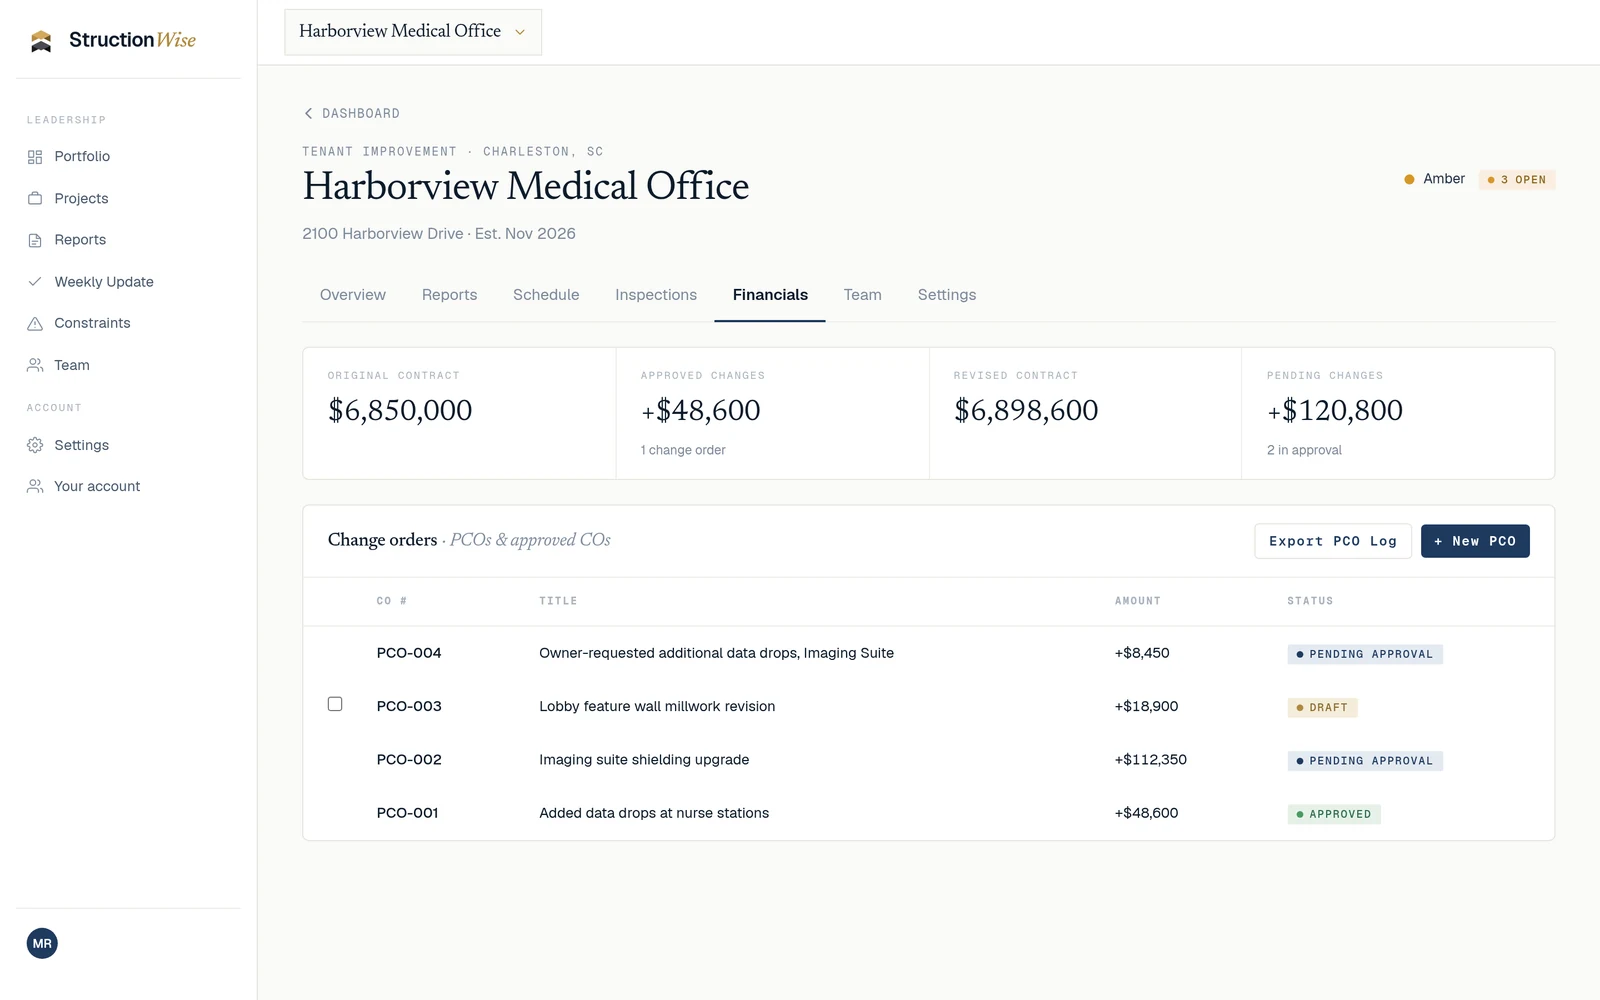Click PENDING APPROVAL badge for PCO-004
This screenshot has height=1000, width=1600.
pos(1365,654)
